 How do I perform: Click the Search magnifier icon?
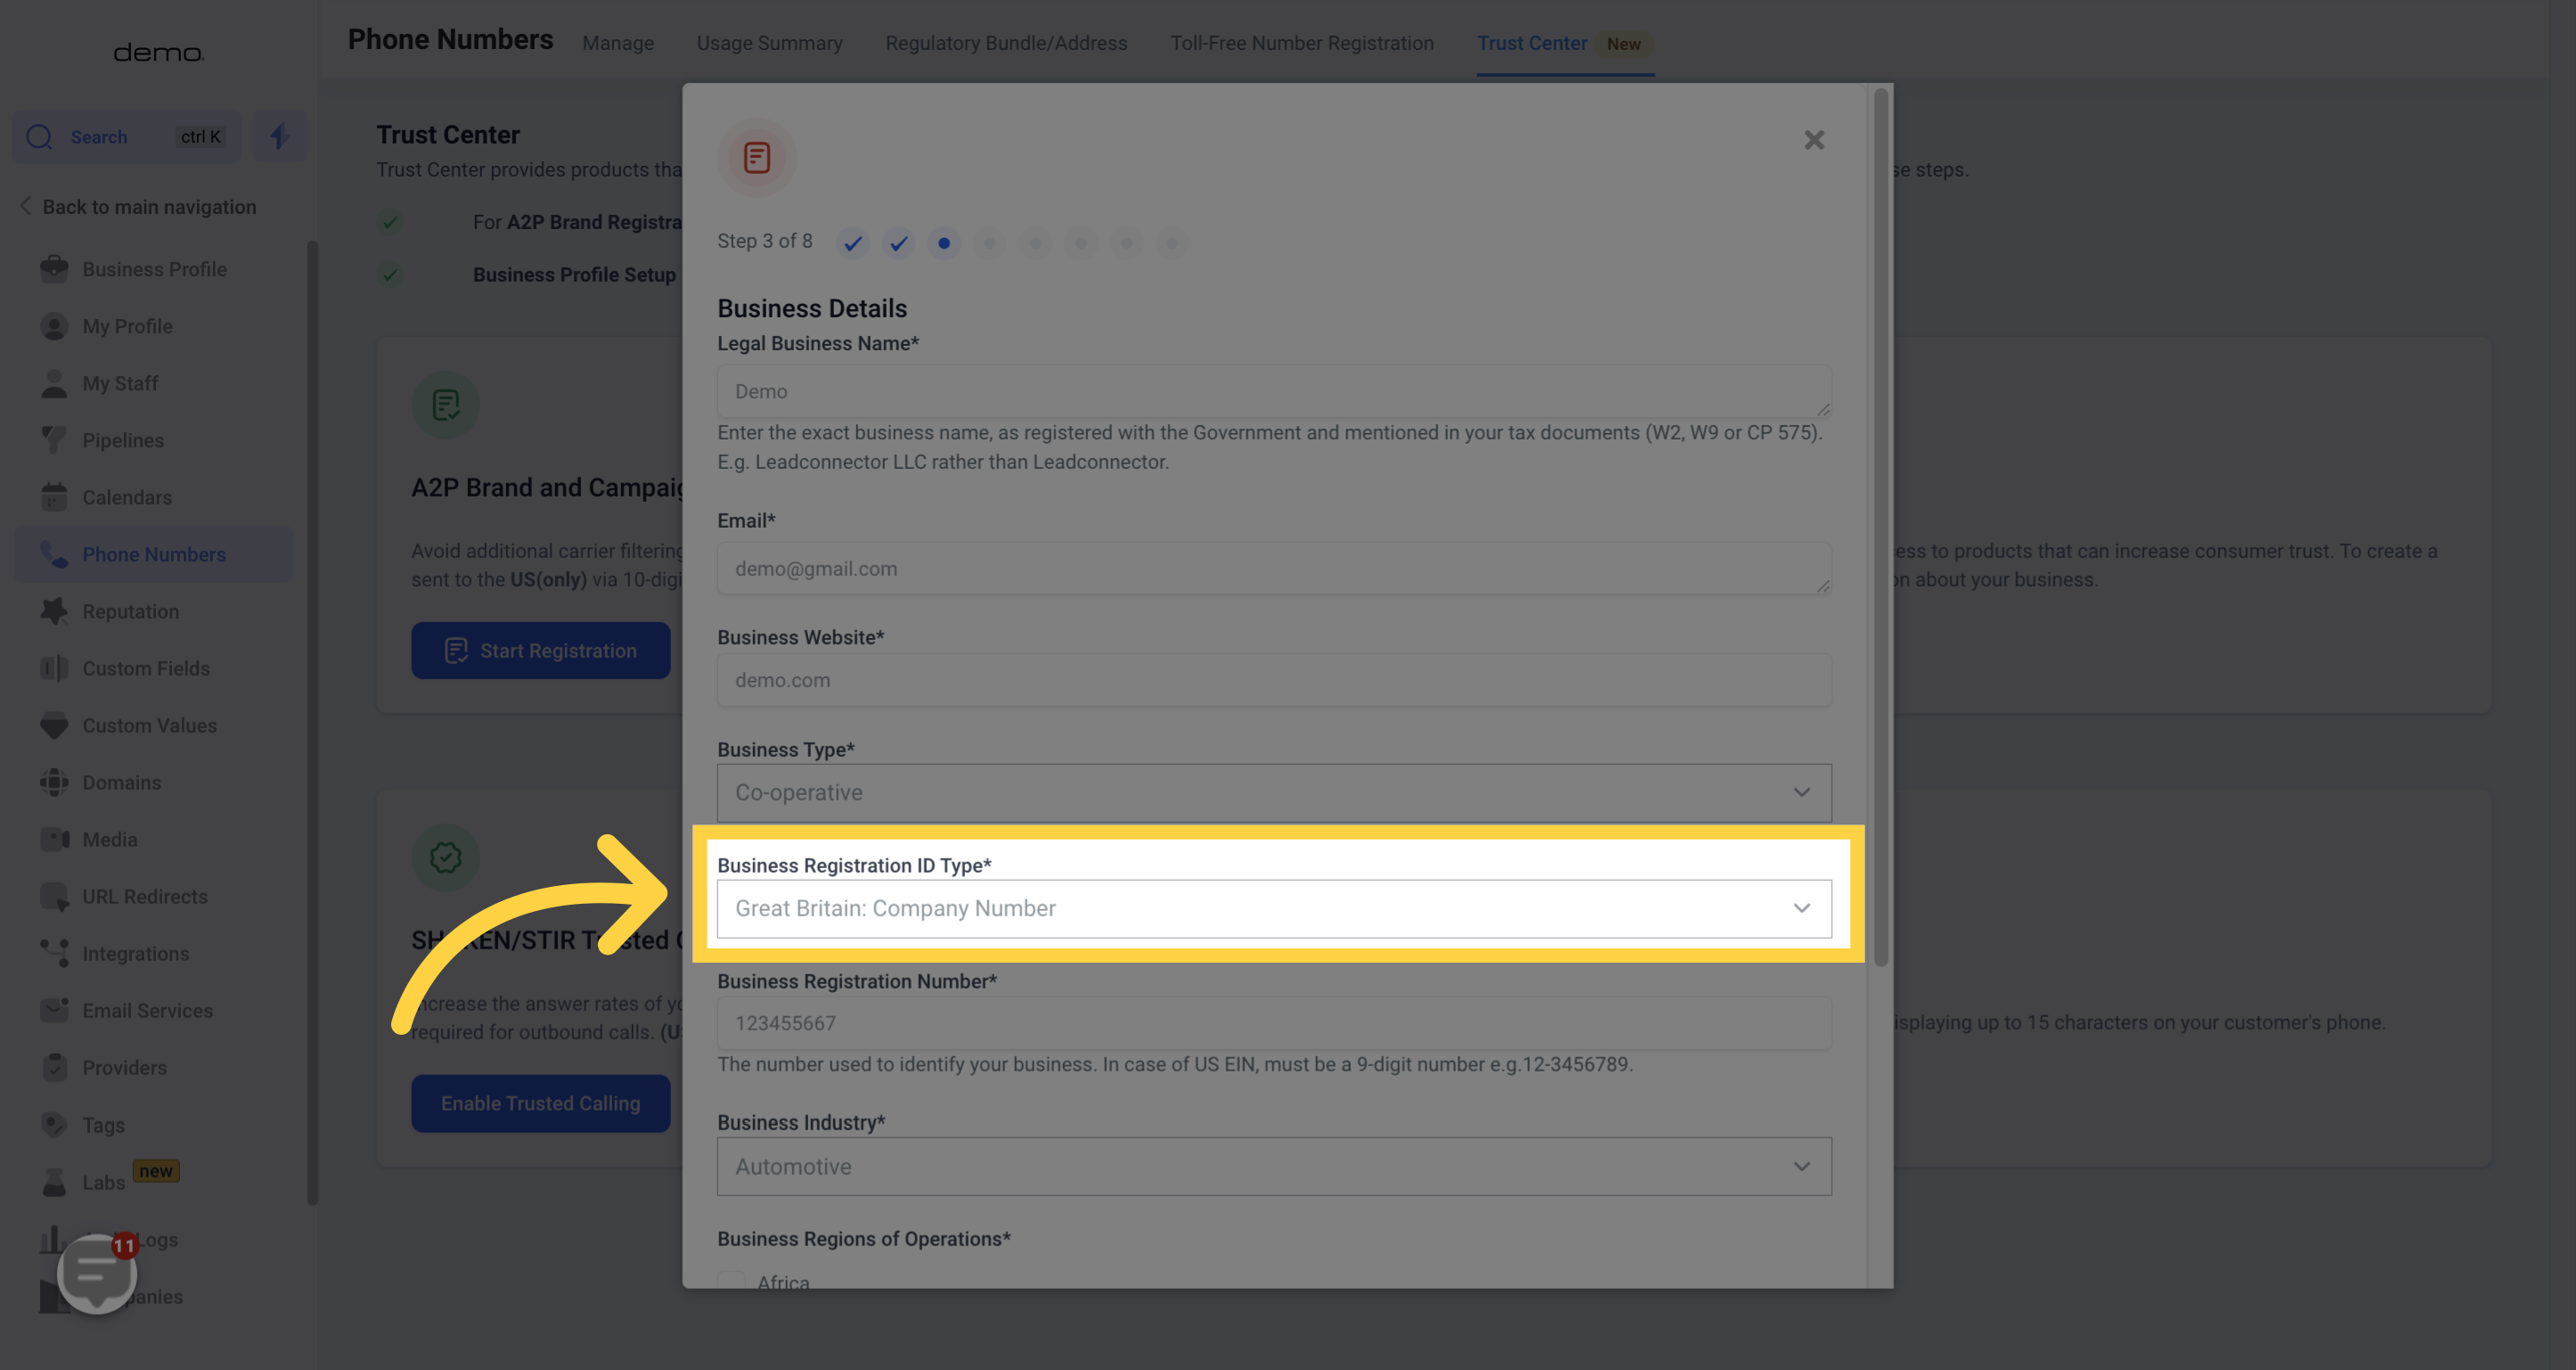[40, 137]
